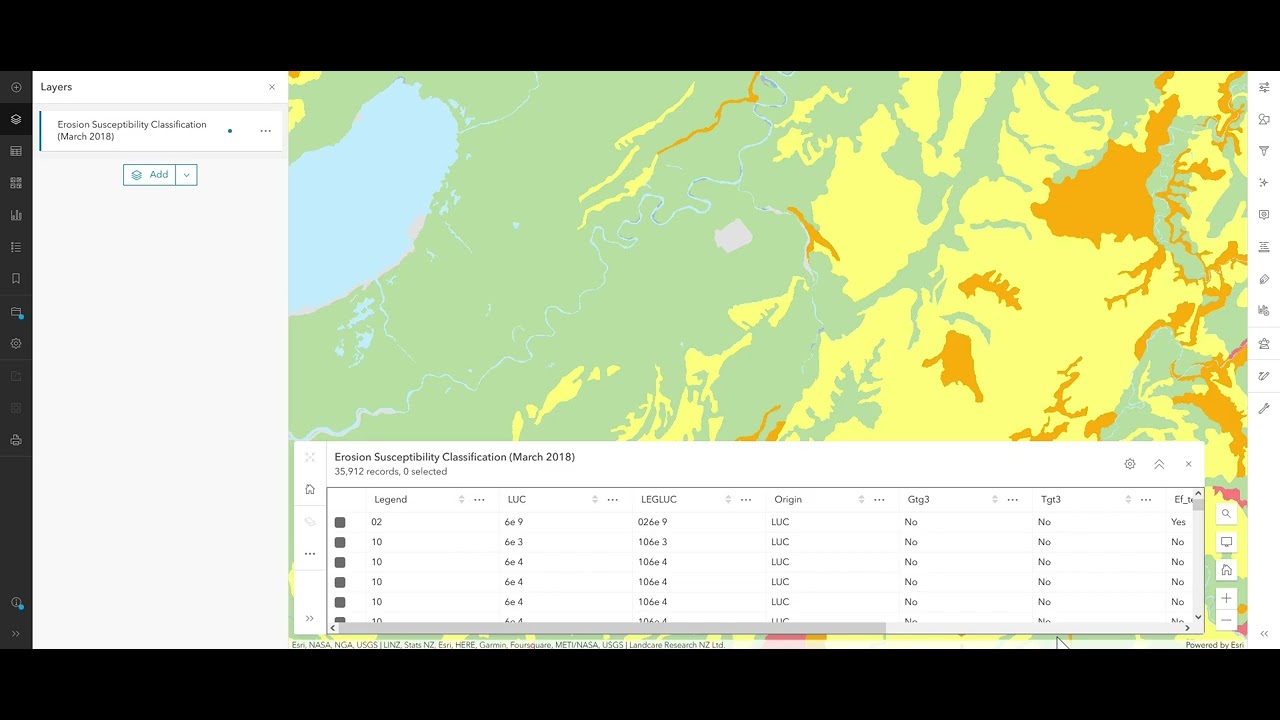Open the Add content plus icon

point(16,87)
